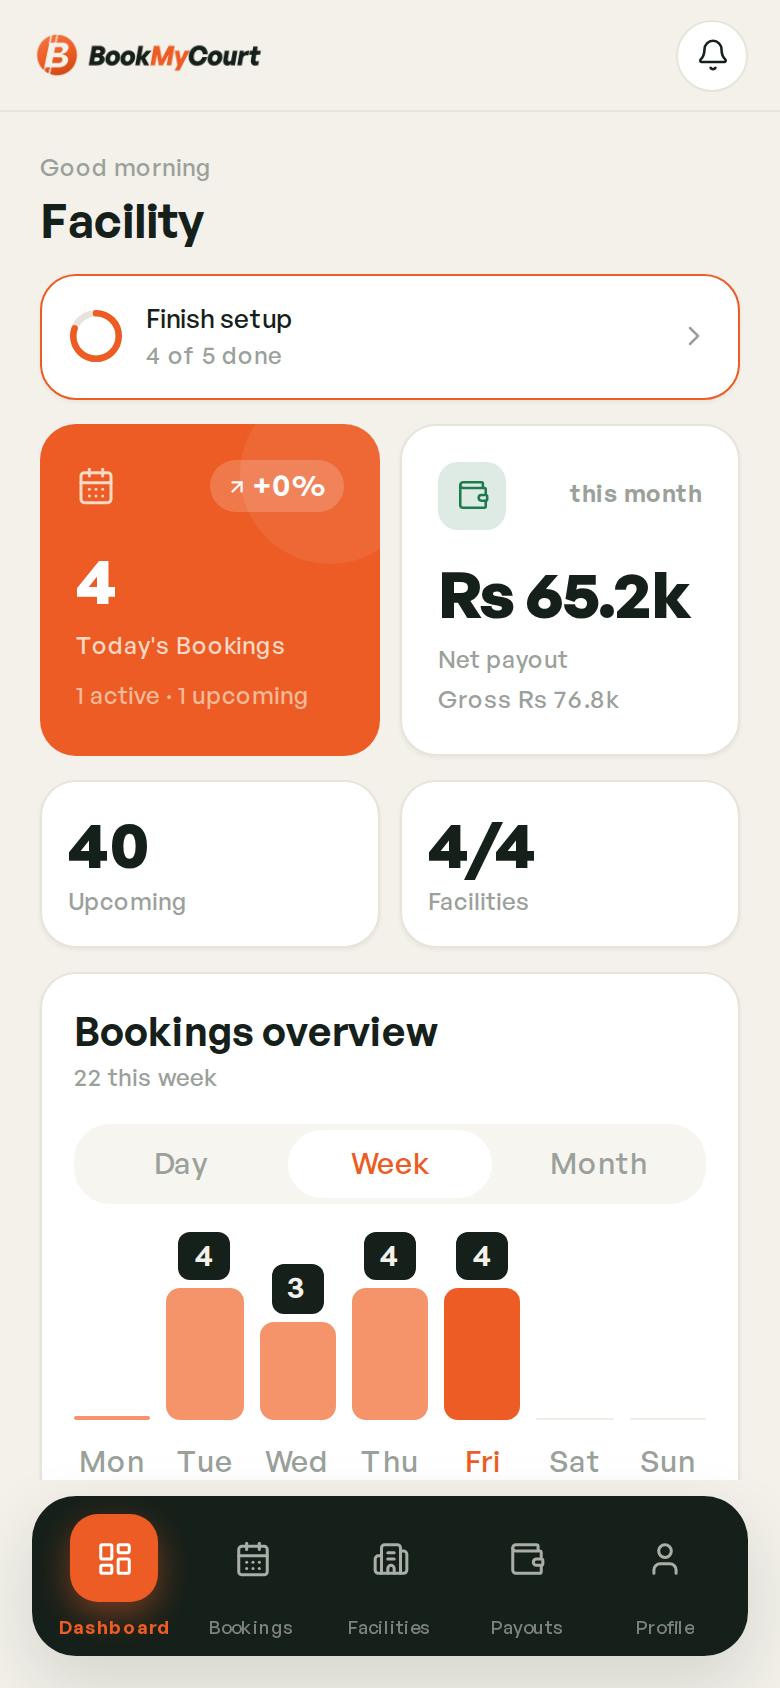Select the Week view segment

click(x=390, y=1164)
